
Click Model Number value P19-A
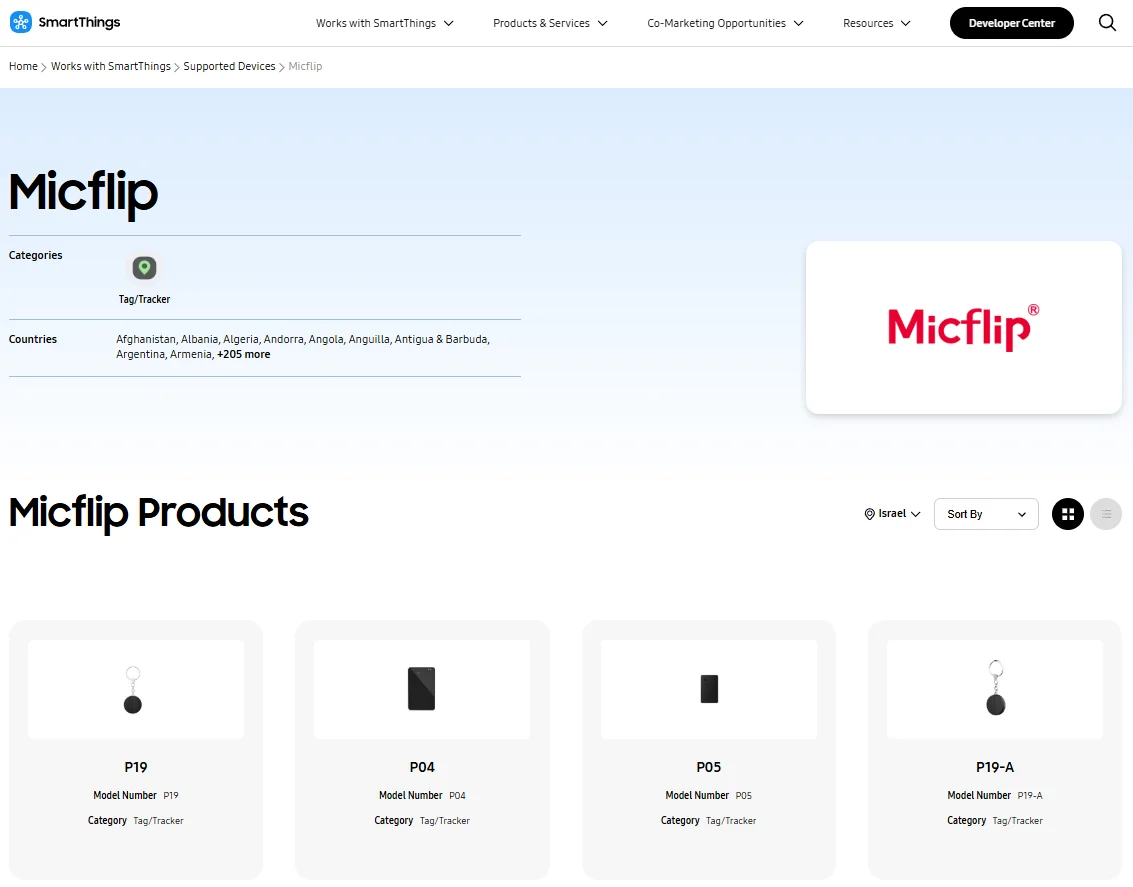coord(1030,795)
